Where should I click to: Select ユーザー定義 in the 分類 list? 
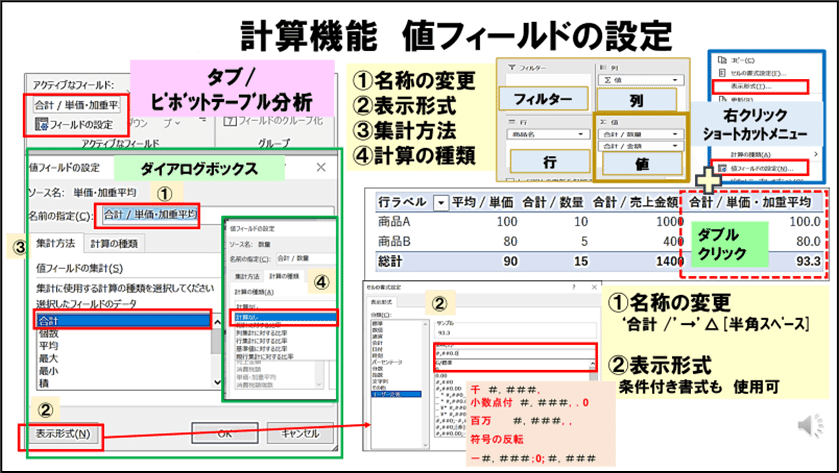coord(396,394)
